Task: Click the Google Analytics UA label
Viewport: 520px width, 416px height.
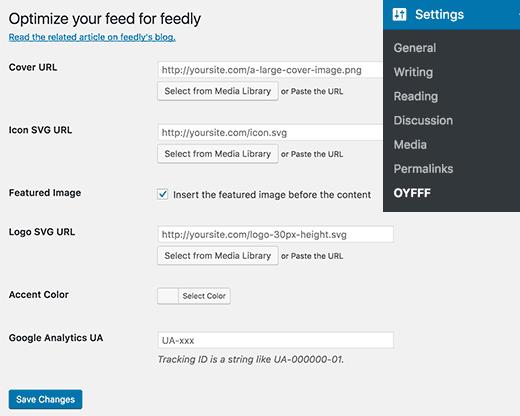Action: point(56,338)
